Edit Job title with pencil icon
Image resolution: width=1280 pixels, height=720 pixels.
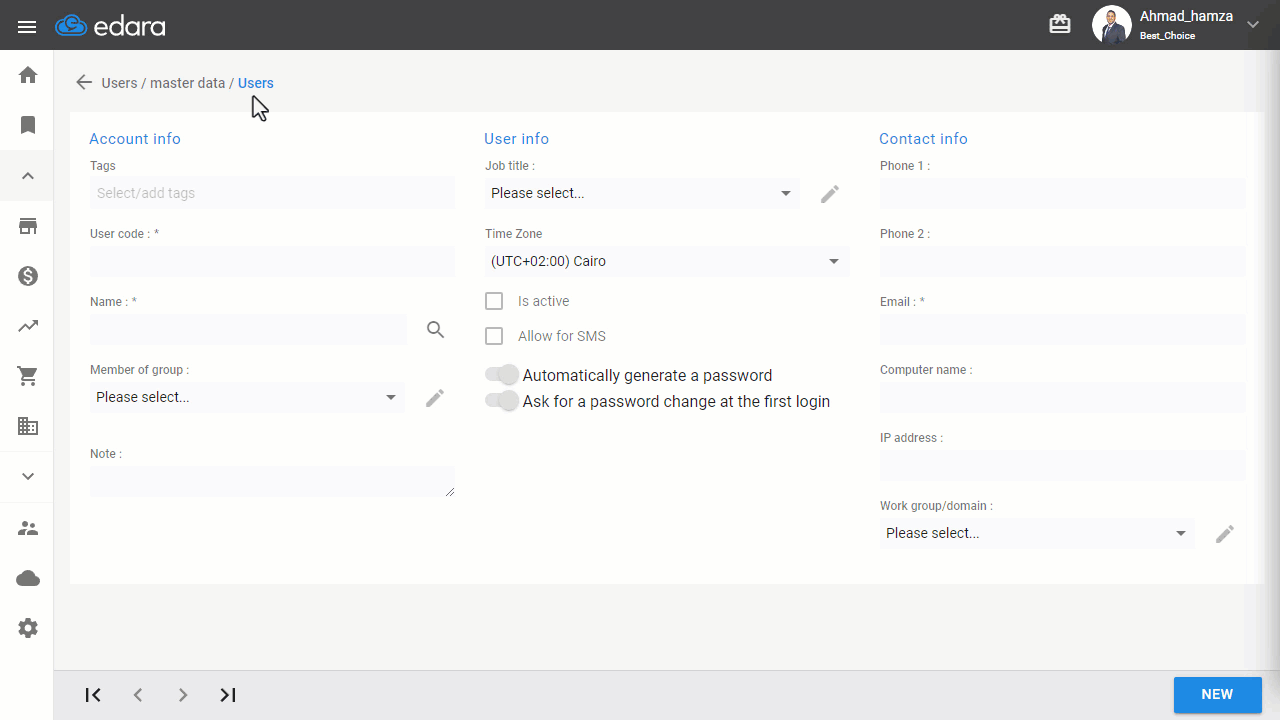830,194
